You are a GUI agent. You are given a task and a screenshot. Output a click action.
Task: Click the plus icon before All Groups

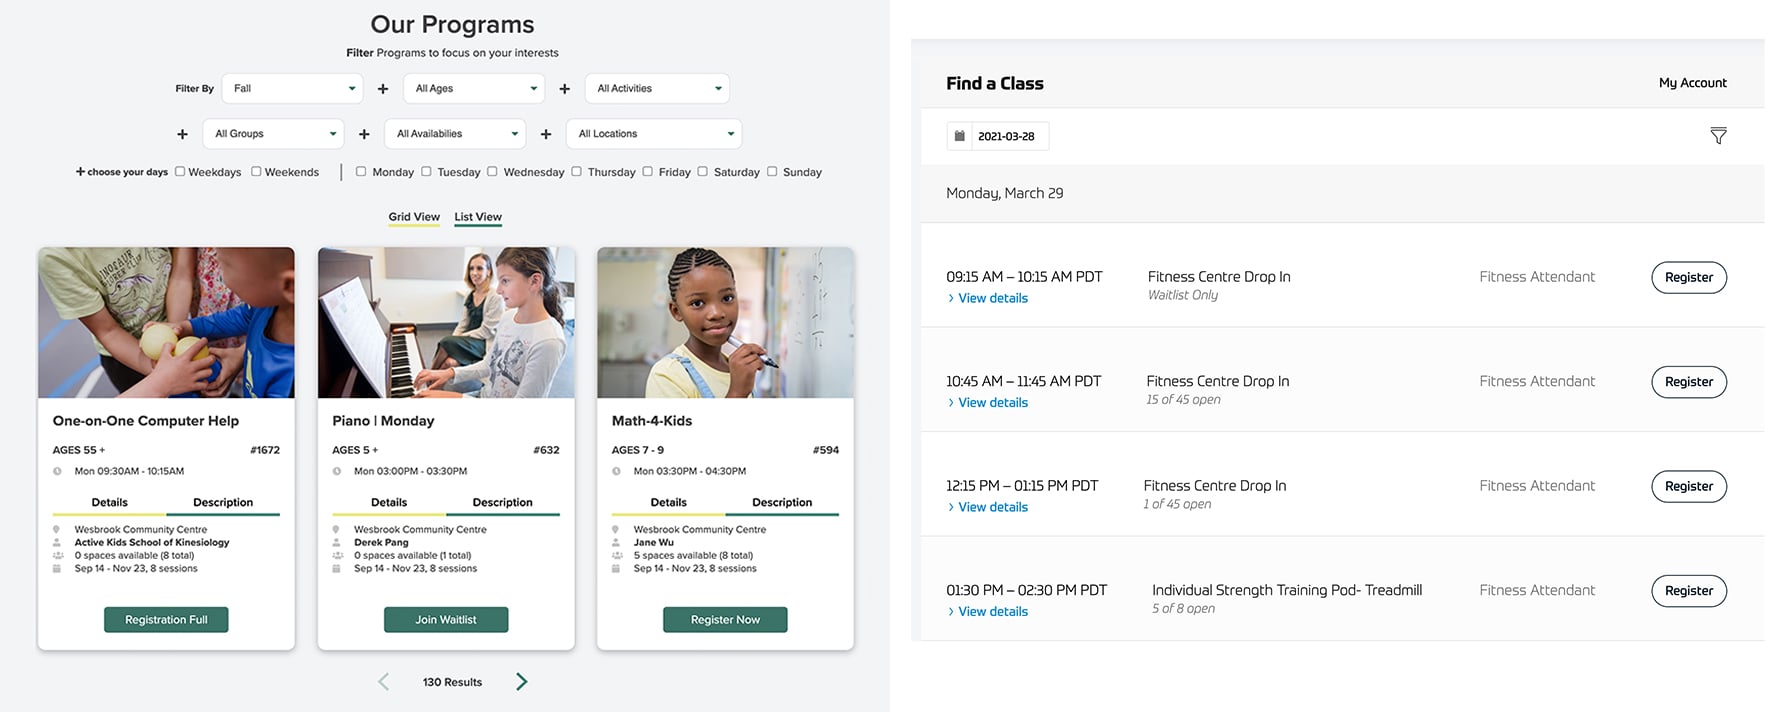pos(182,134)
